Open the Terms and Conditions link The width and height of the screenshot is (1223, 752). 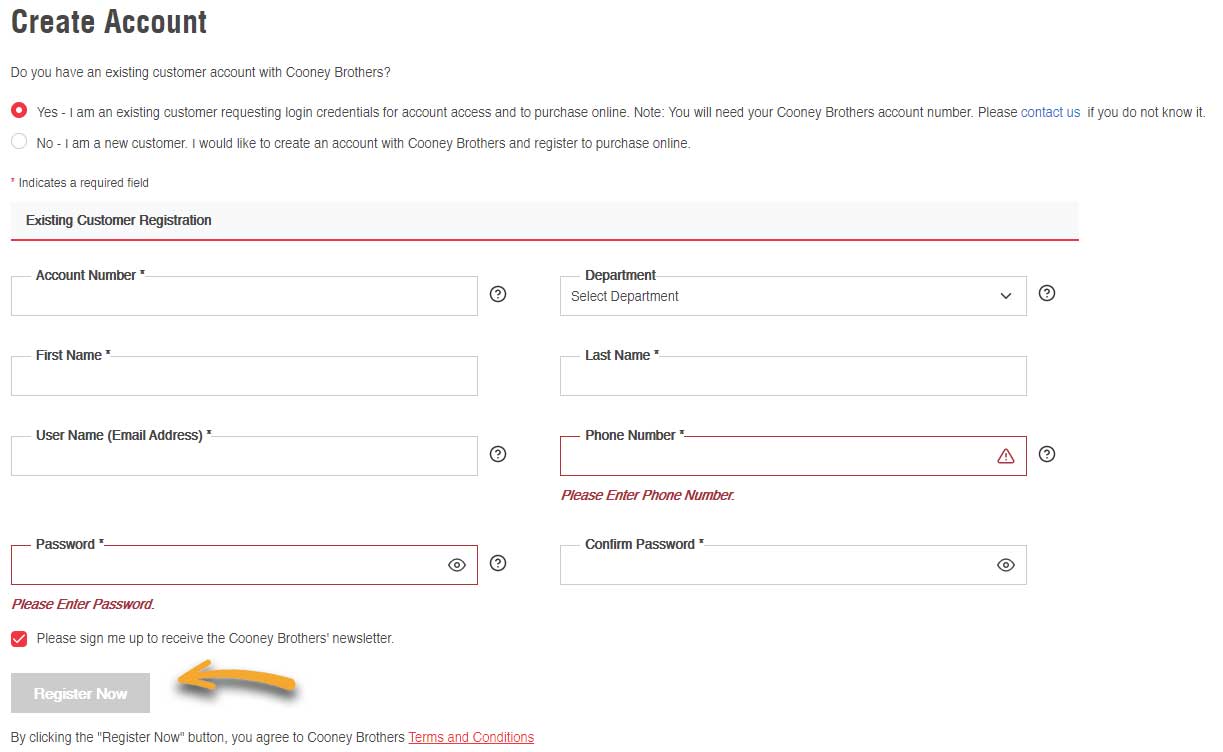coord(470,737)
